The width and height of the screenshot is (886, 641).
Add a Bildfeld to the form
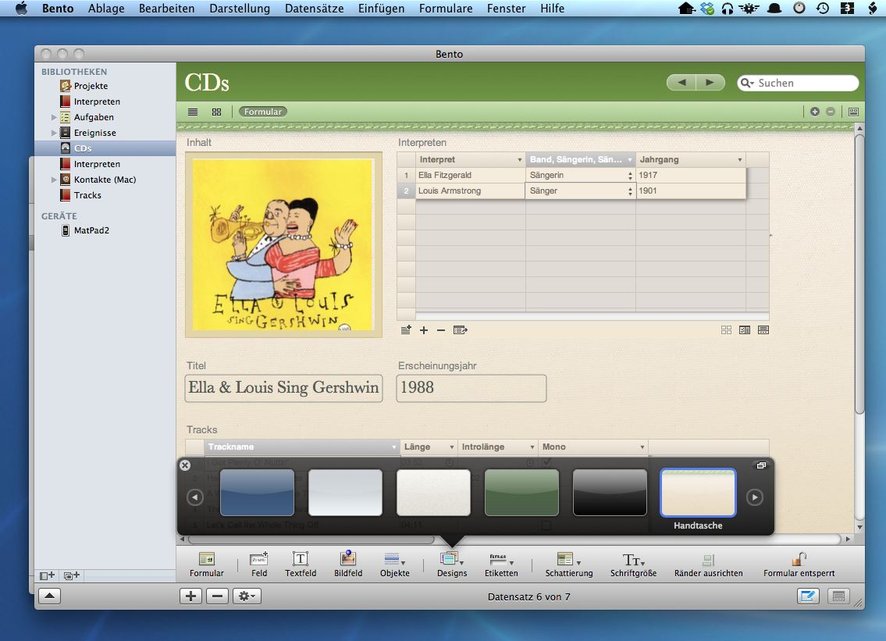click(x=347, y=564)
